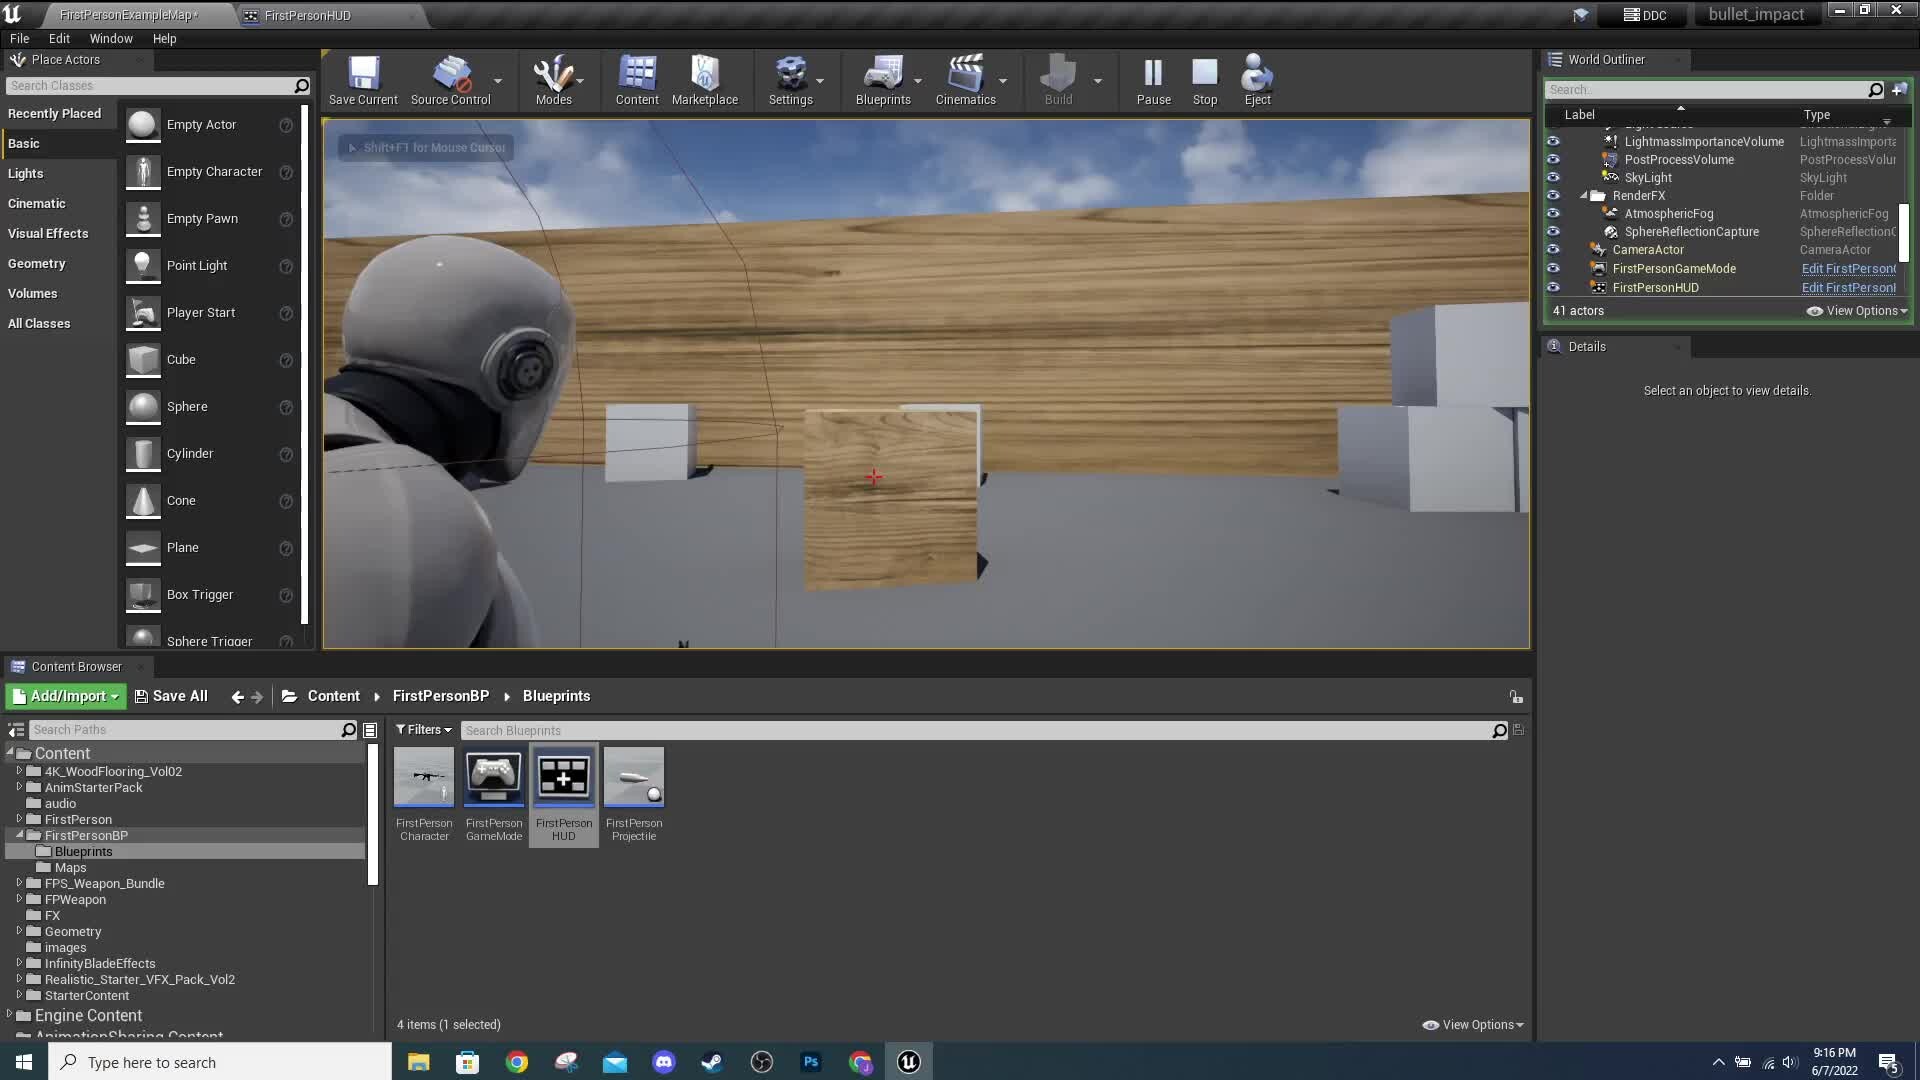Image resolution: width=1920 pixels, height=1080 pixels.
Task: Select the FirstPersonProjectile blueprint thumbnail
Action: coord(634,778)
